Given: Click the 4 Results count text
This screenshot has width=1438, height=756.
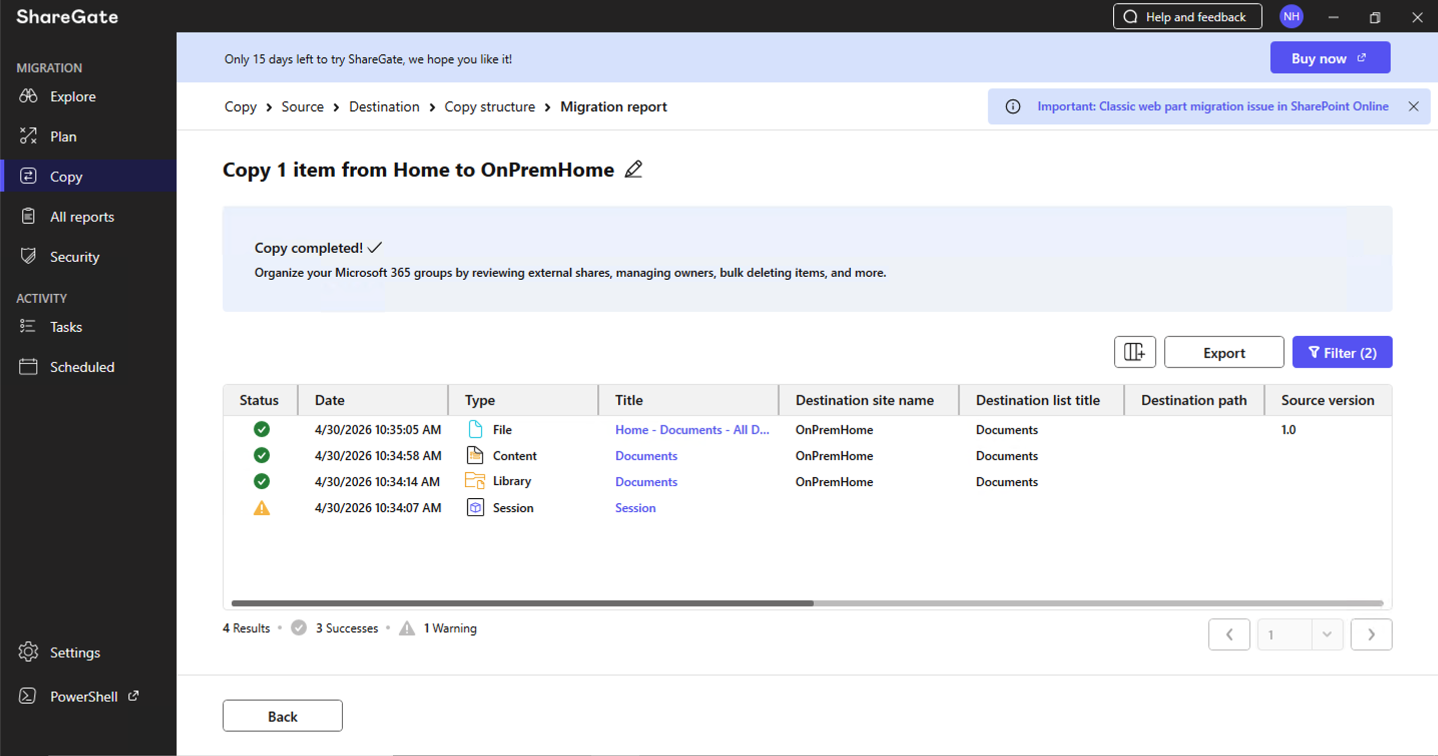Looking at the screenshot, I should [x=246, y=628].
